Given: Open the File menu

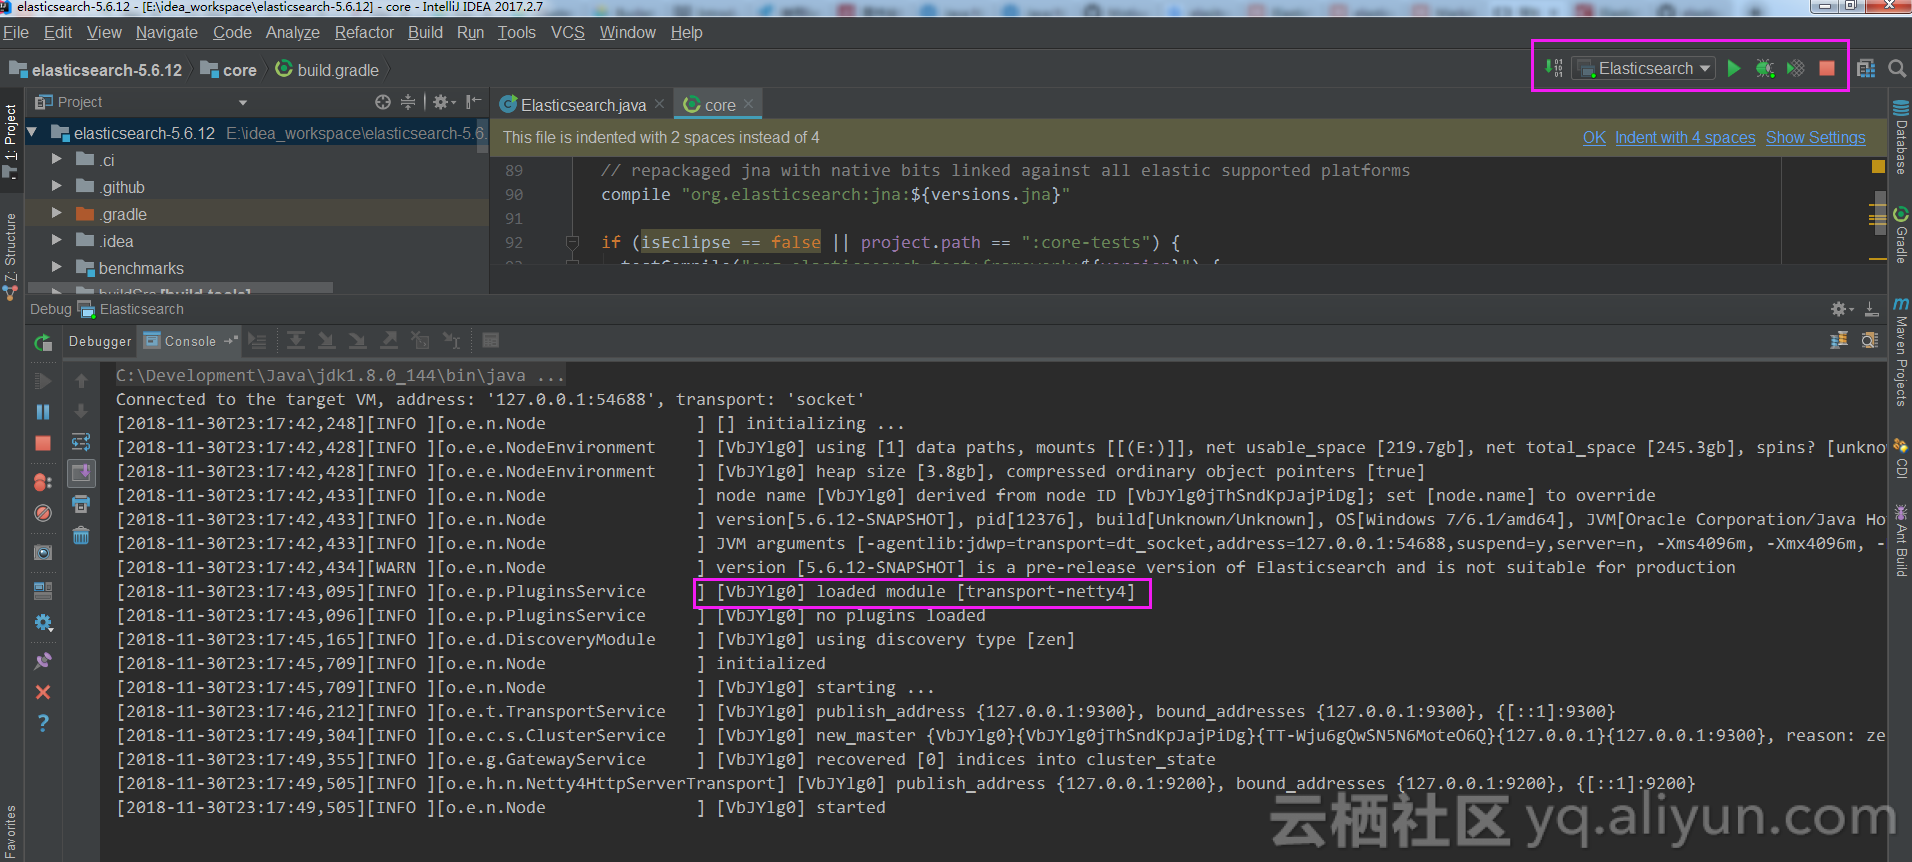Looking at the screenshot, I should point(16,32).
